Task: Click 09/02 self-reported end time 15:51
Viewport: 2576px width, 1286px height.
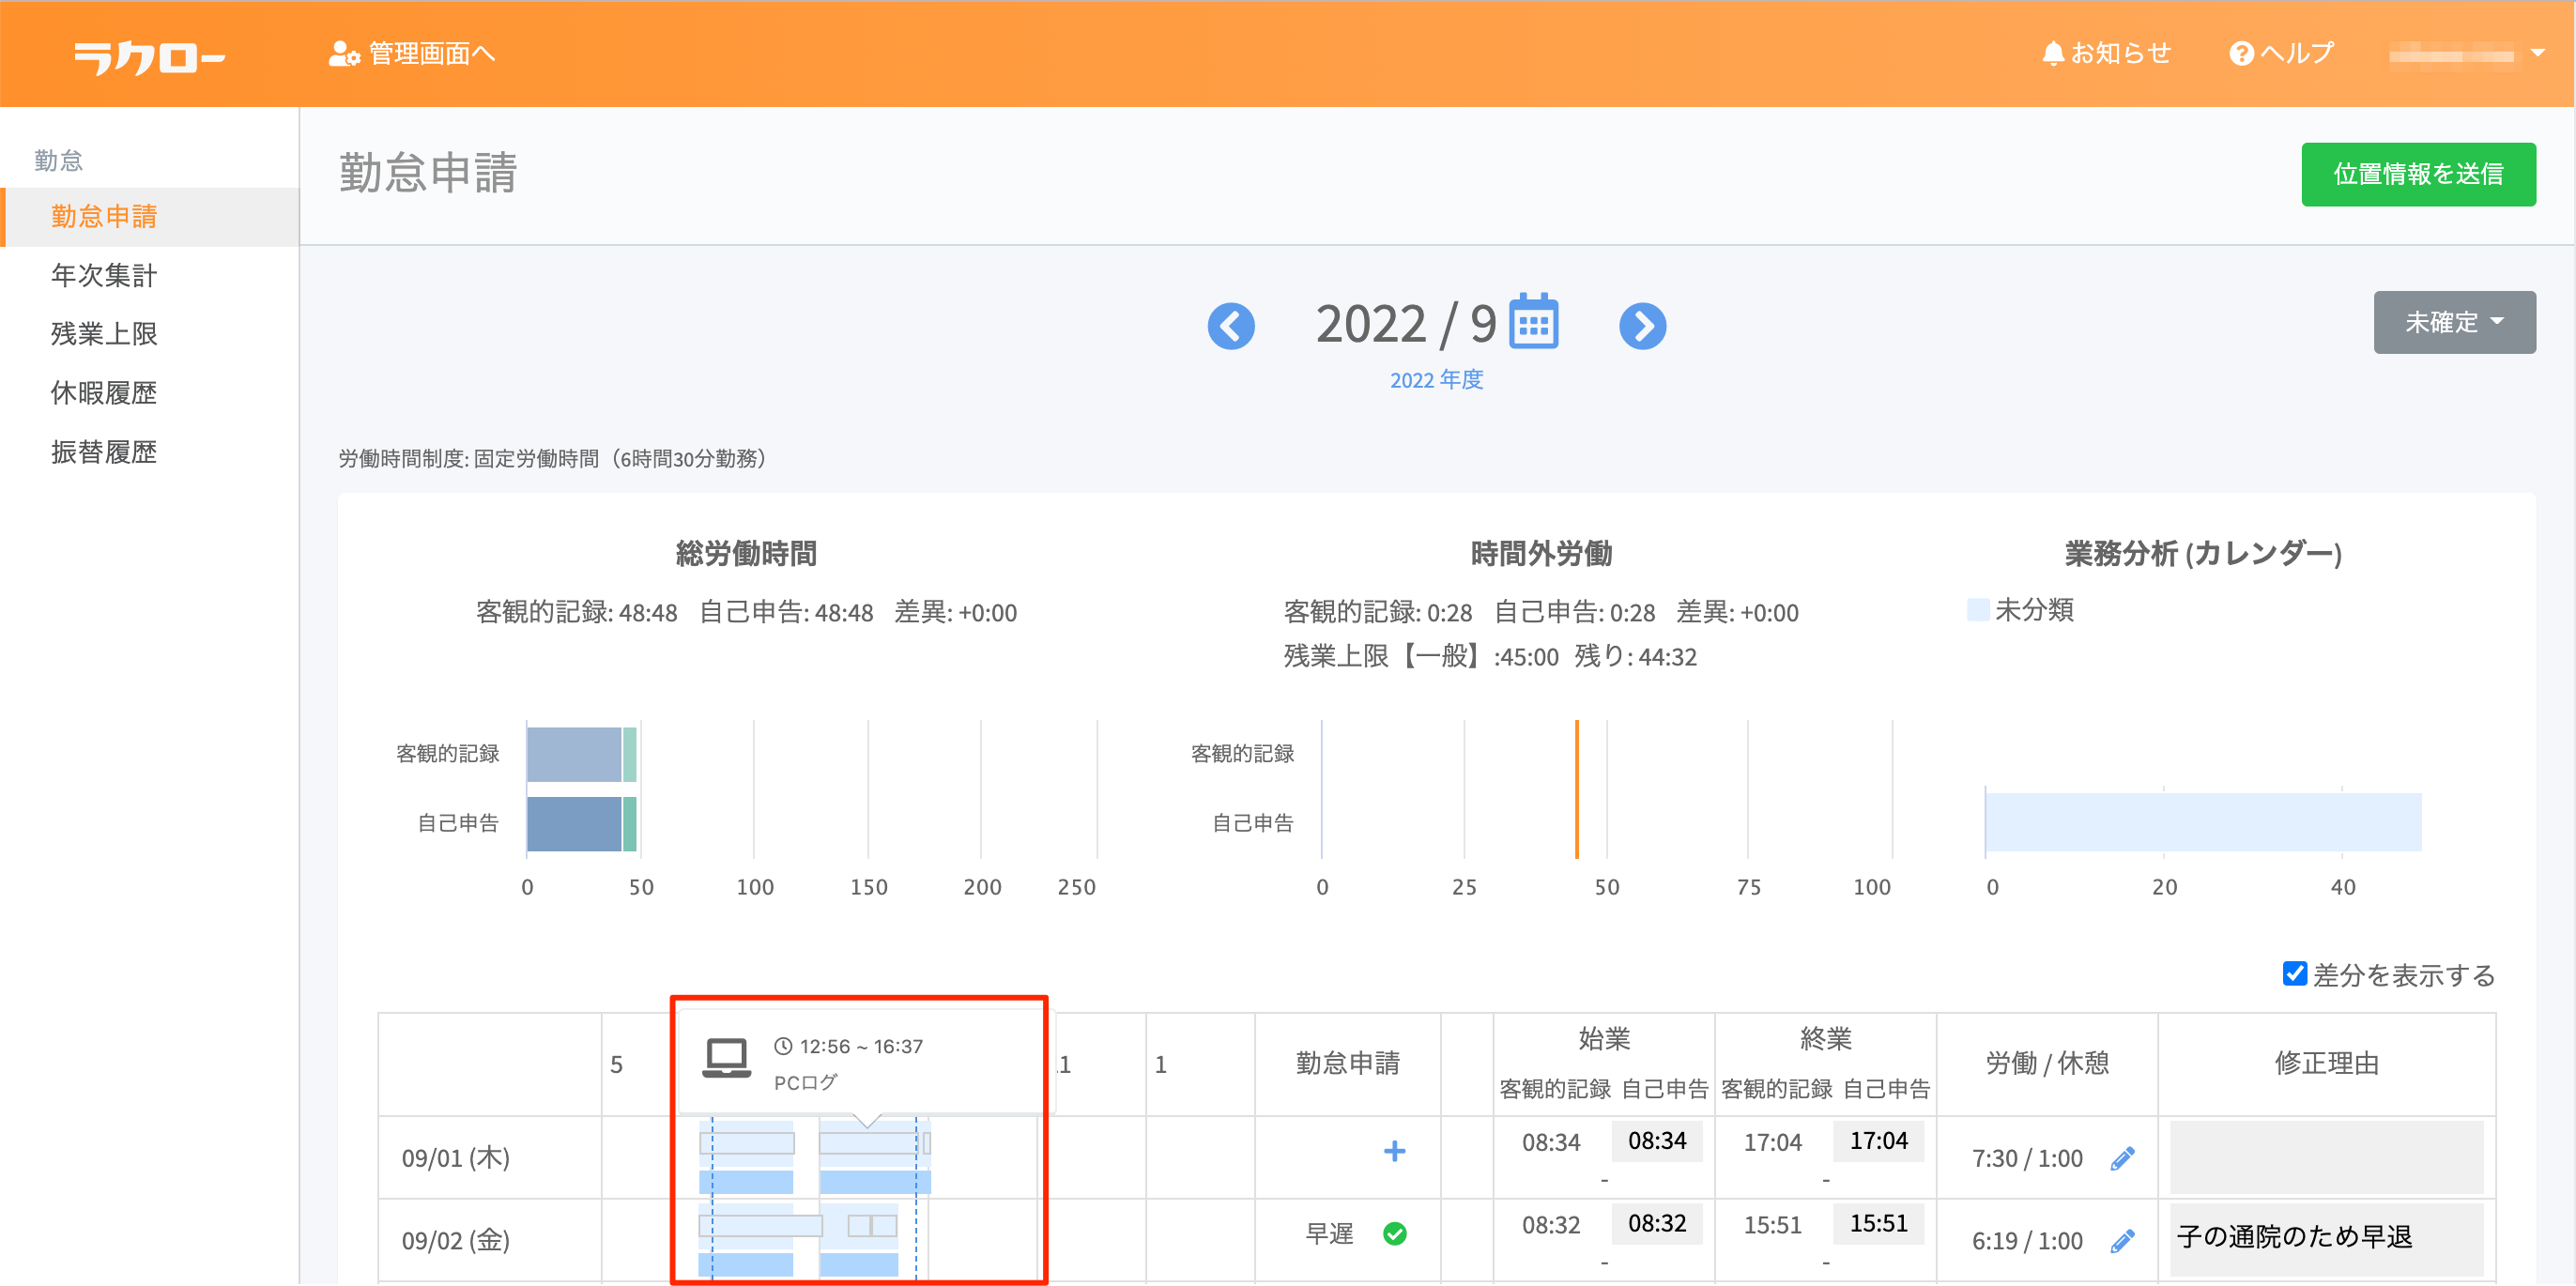Action: pos(1878,1224)
